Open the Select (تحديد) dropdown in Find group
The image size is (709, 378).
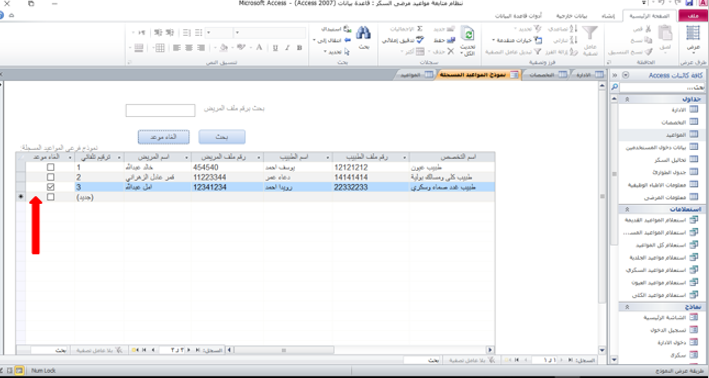point(337,52)
